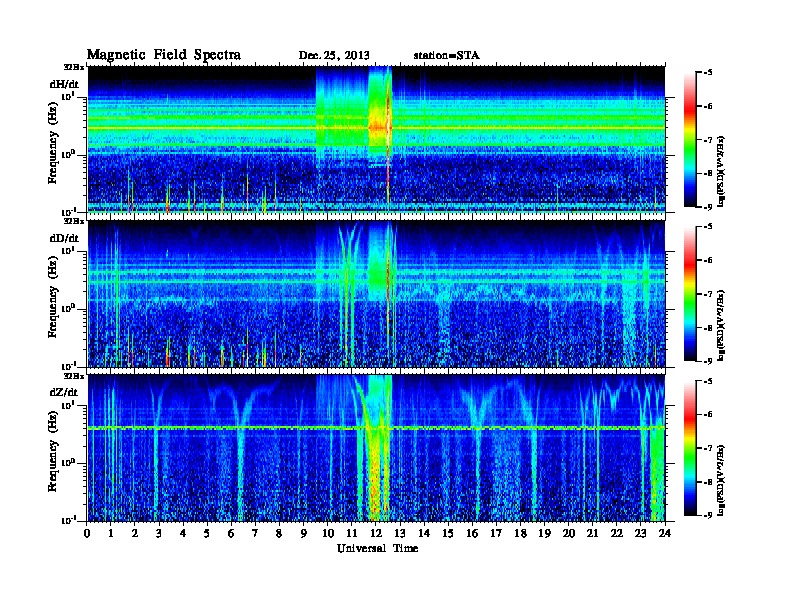Click hour 2 on the Universal Time axis

[135, 533]
